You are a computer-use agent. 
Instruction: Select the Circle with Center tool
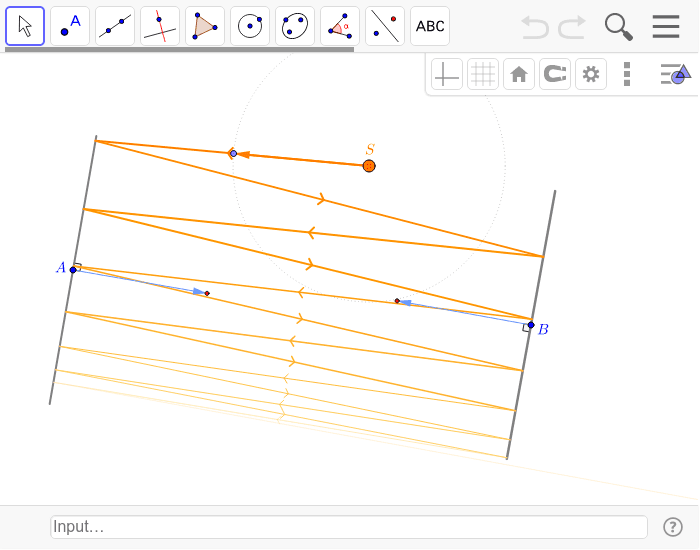click(250, 26)
